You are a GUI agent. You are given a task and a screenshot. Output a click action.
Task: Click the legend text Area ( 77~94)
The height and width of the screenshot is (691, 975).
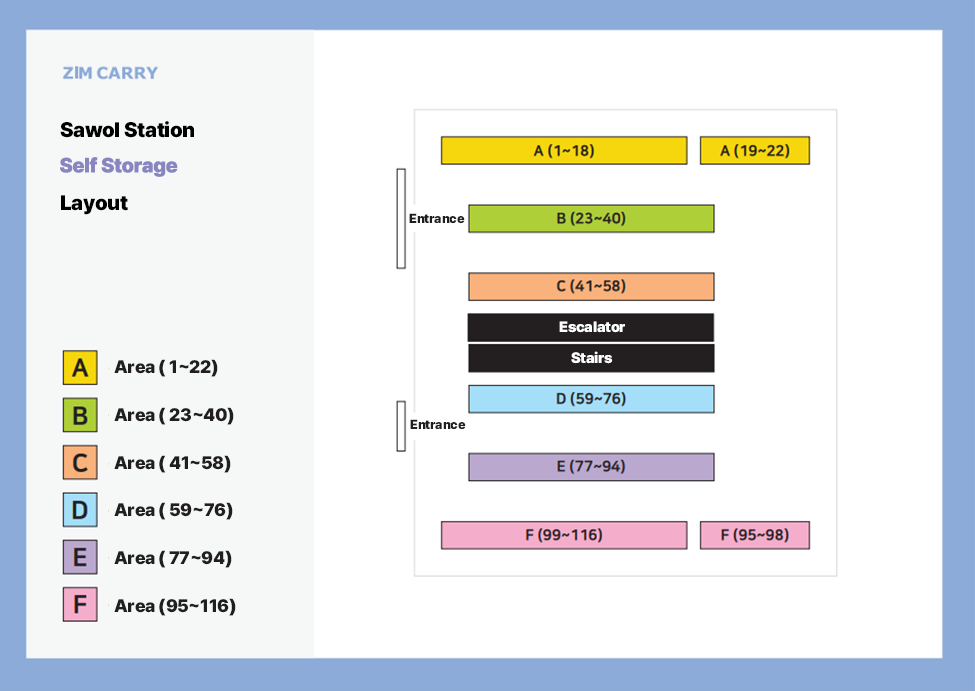(173, 558)
